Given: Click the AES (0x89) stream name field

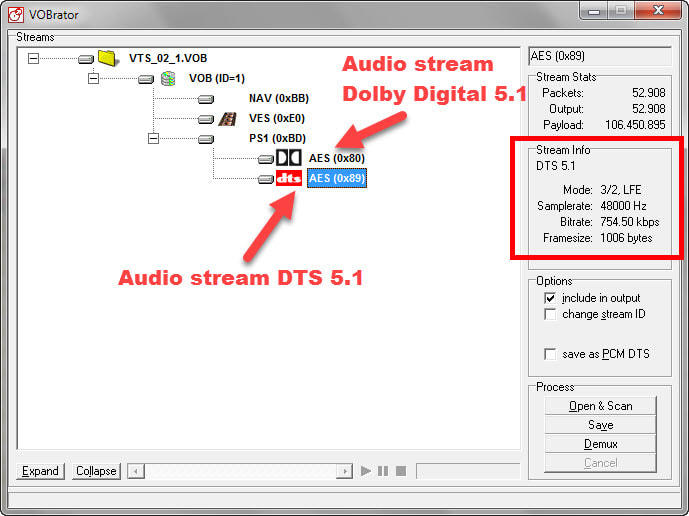Looking at the screenshot, I should (x=600, y=56).
